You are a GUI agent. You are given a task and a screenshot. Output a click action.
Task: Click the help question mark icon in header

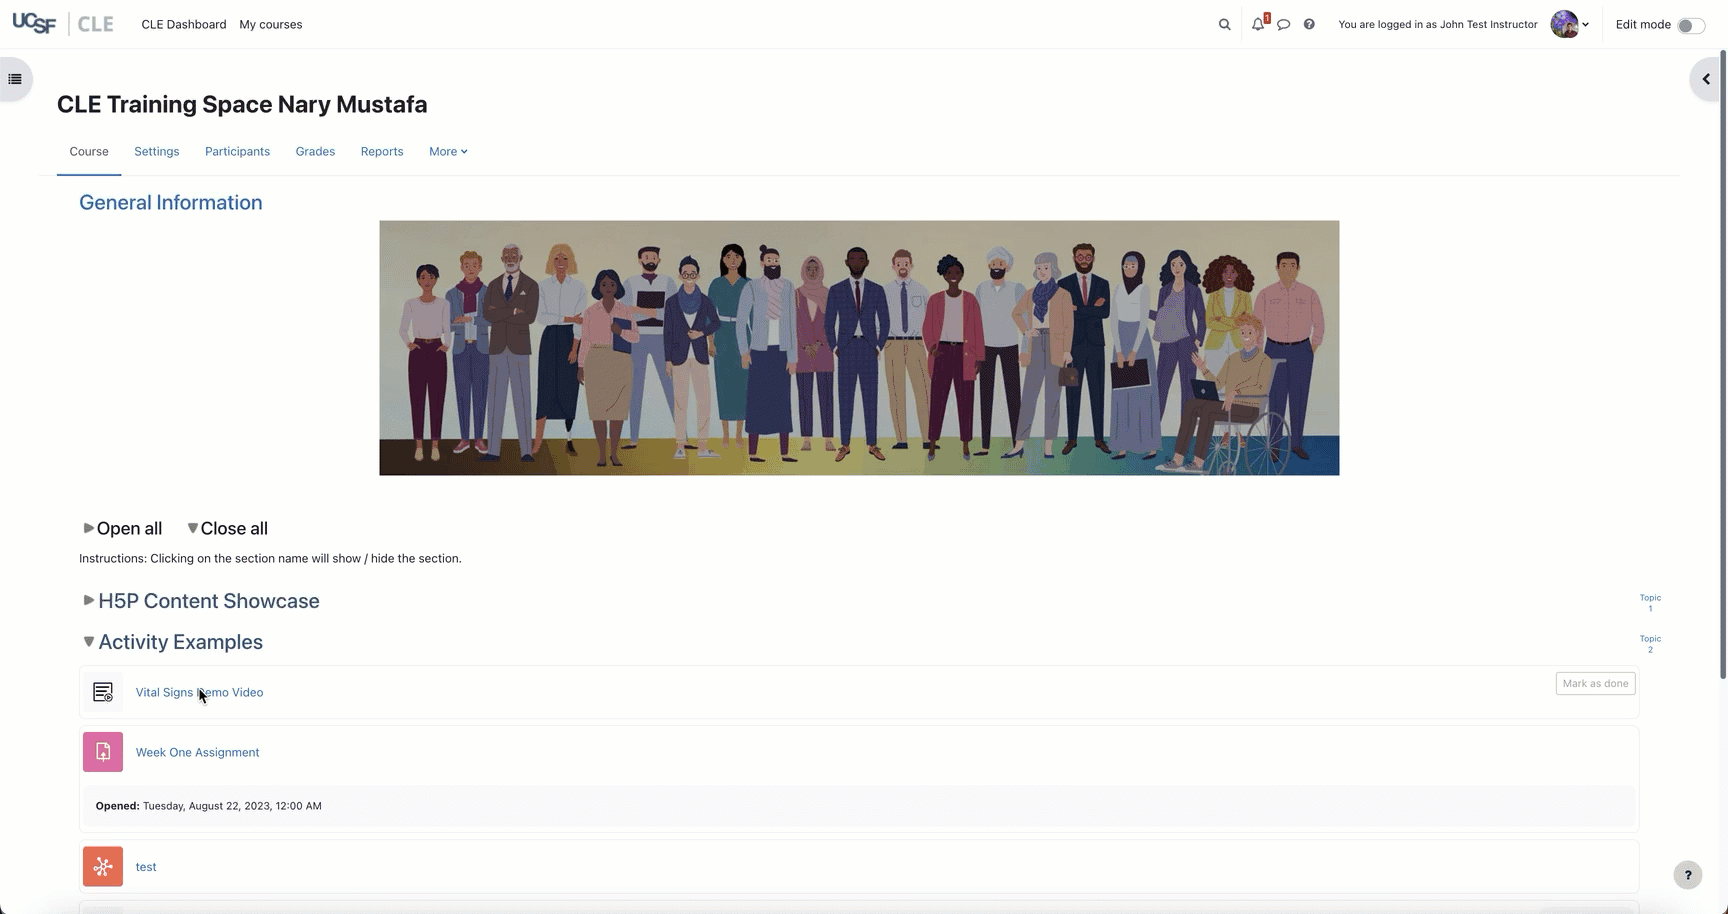coord(1309,25)
